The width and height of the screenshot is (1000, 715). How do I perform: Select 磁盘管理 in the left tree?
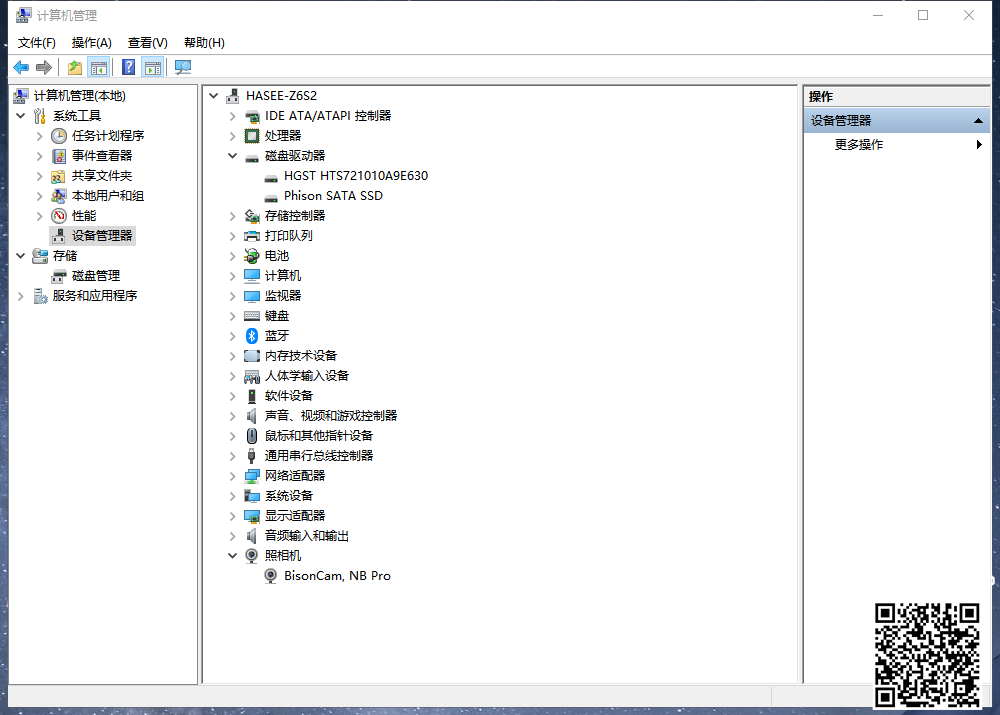tap(96, 276)
